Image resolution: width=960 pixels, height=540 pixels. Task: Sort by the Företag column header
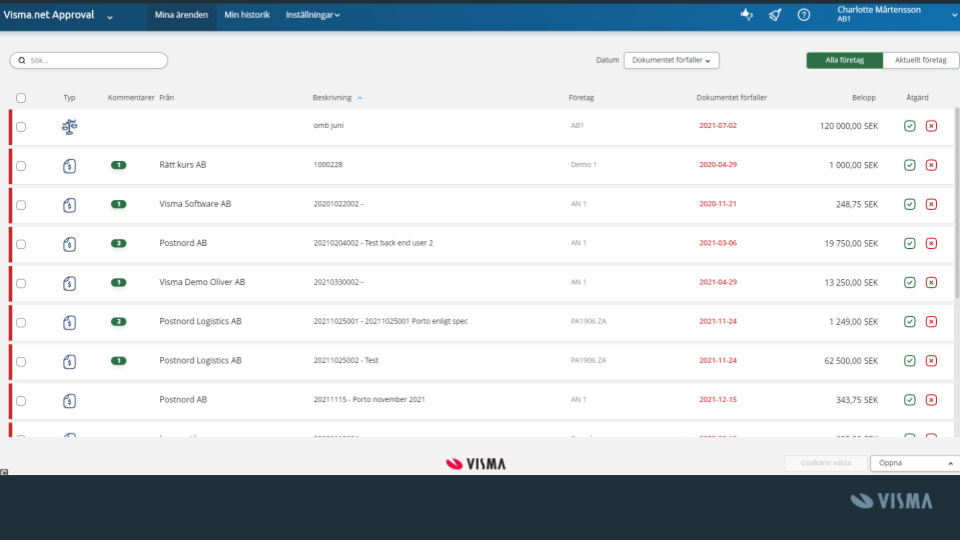click(x=581, y=98)
